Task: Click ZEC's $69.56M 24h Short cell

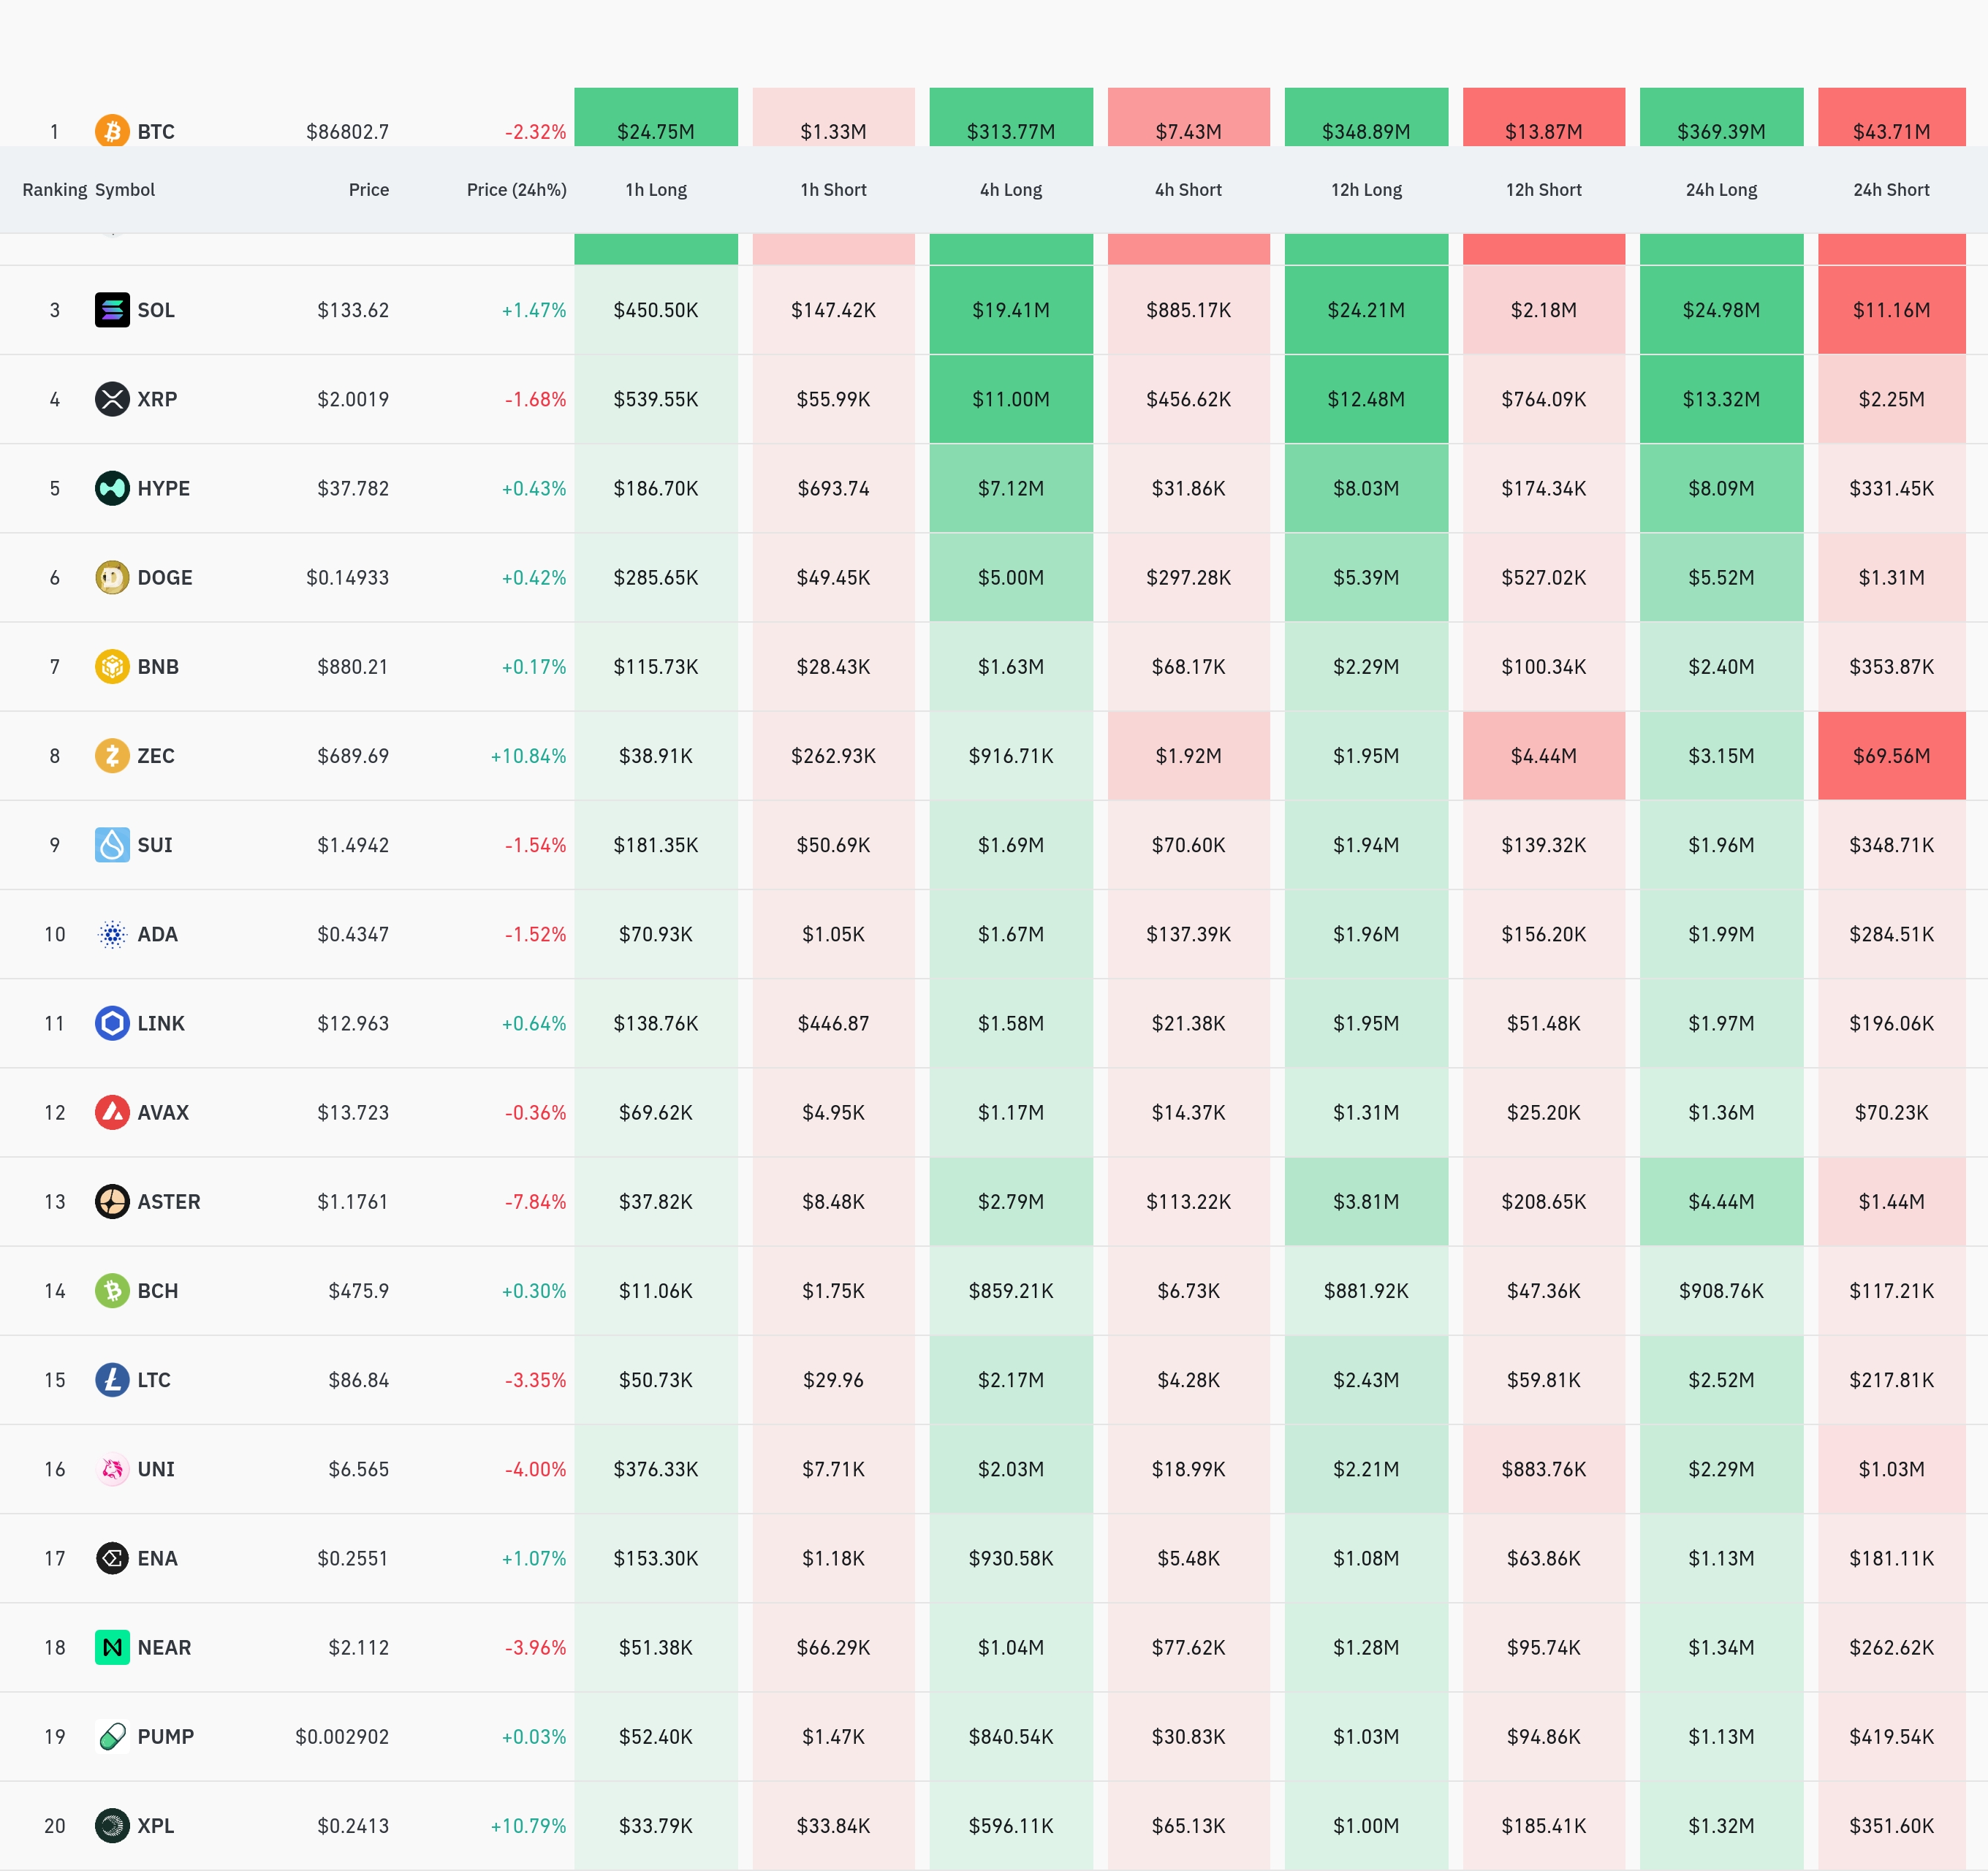Action: coord(1890,755)
